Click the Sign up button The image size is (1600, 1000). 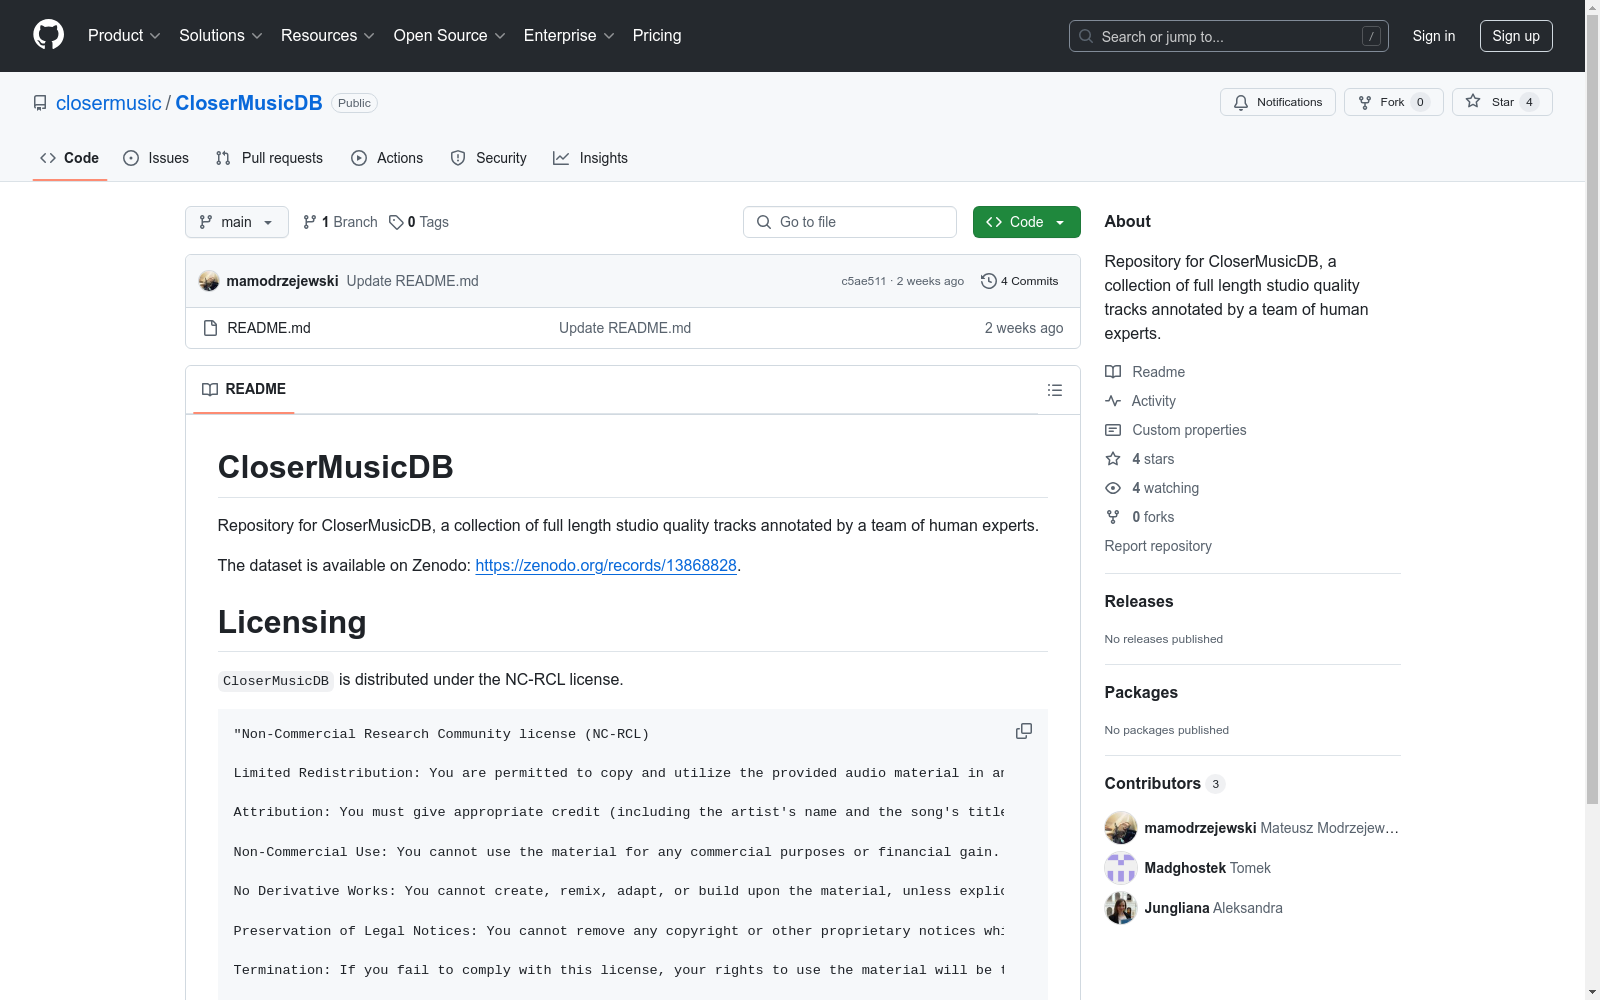point(1516,36)
